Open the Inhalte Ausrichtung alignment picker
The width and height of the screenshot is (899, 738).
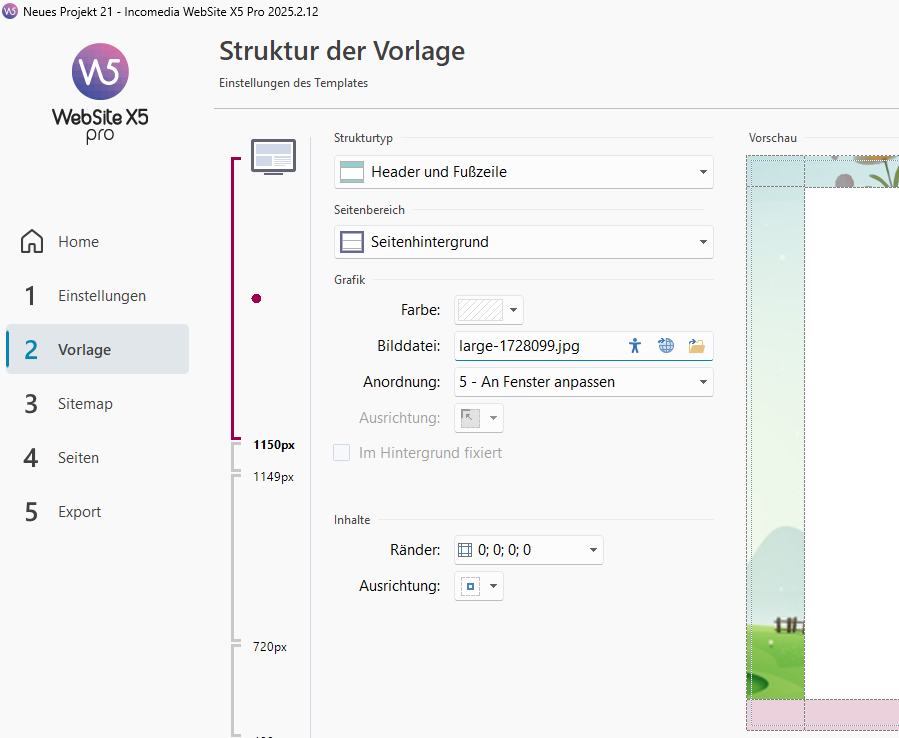(479, 586)
